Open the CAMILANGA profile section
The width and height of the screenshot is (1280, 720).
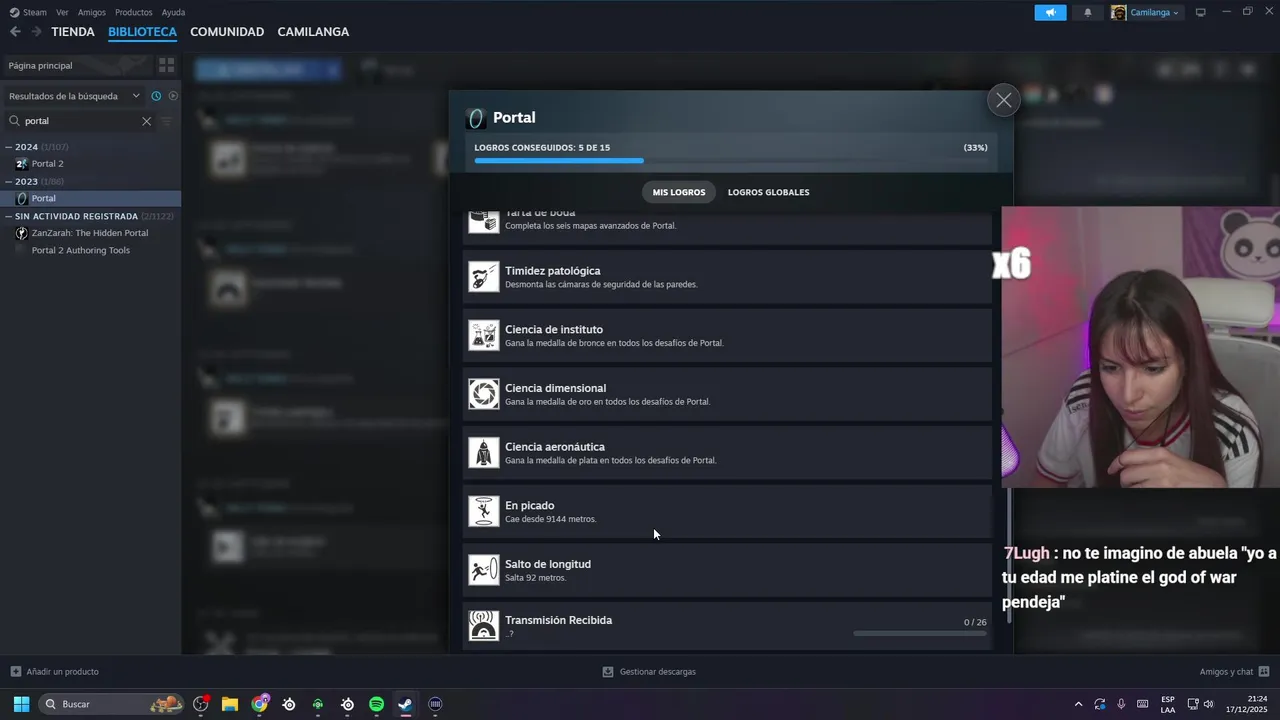[313, 32]
